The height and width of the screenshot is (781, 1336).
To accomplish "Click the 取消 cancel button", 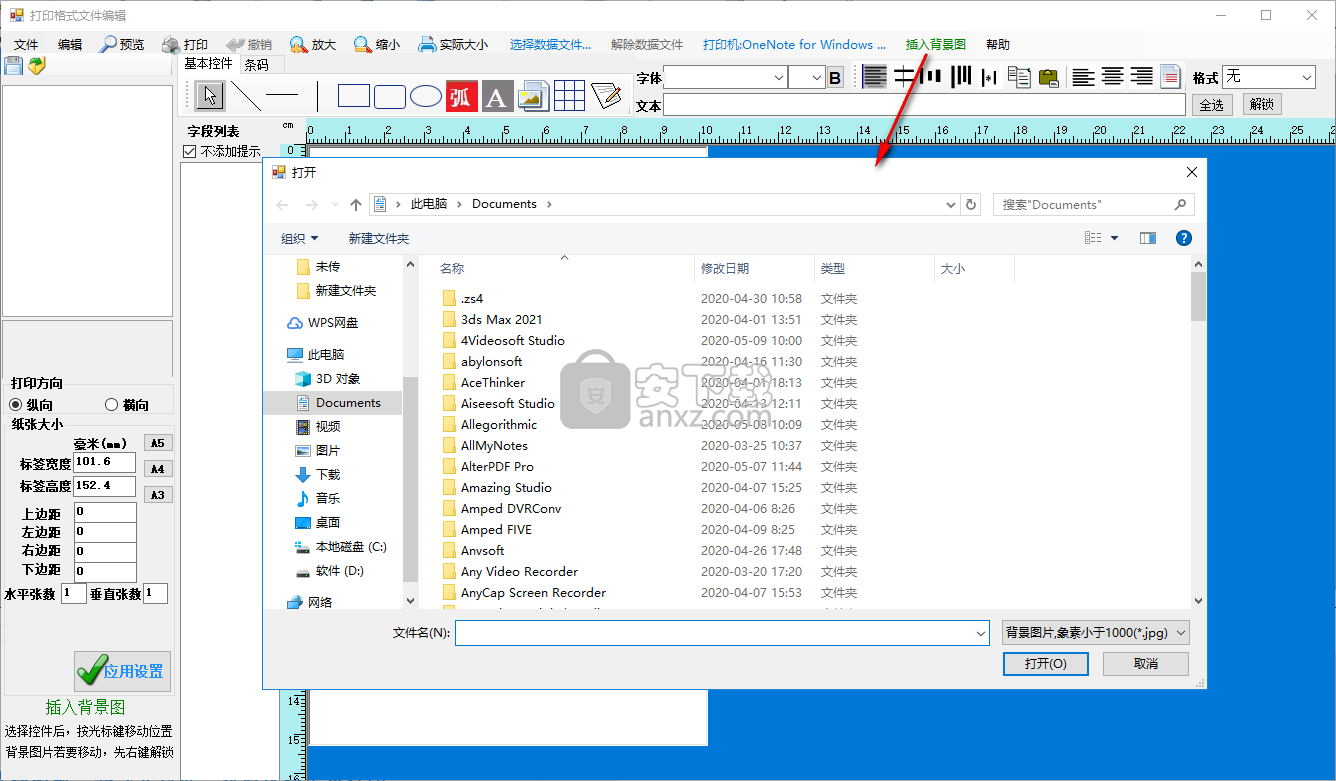I will 1146,664.
